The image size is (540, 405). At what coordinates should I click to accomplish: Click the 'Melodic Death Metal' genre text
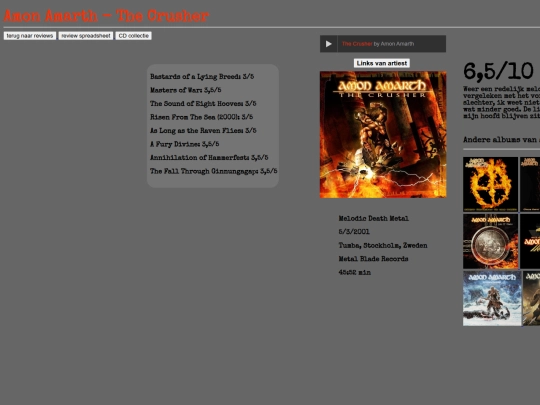click(x=373, y=218)
